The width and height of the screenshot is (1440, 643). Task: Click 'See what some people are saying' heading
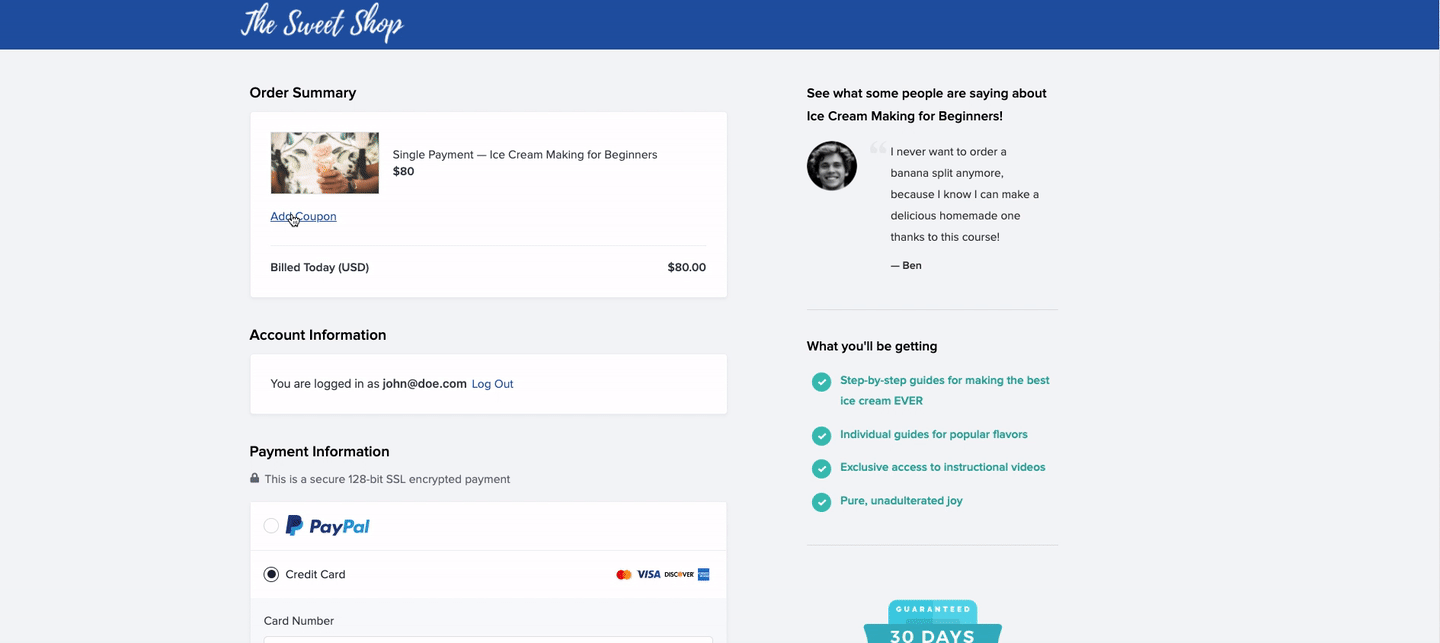pos(927,105)
